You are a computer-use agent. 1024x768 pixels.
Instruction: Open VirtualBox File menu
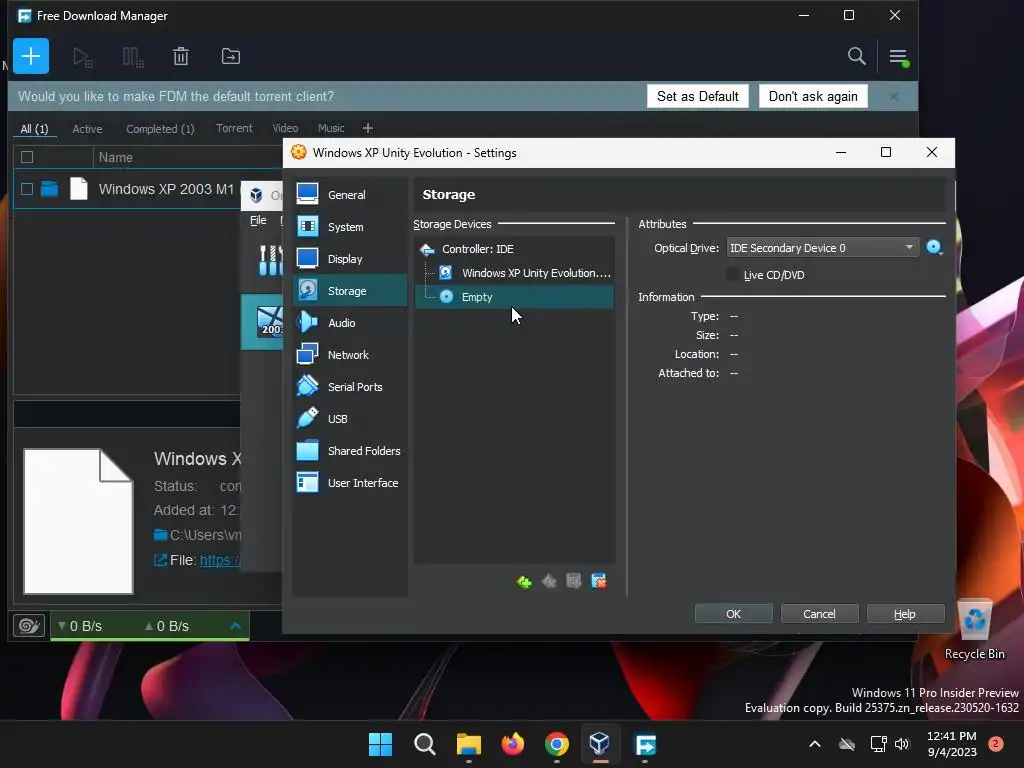click(258, 220)
